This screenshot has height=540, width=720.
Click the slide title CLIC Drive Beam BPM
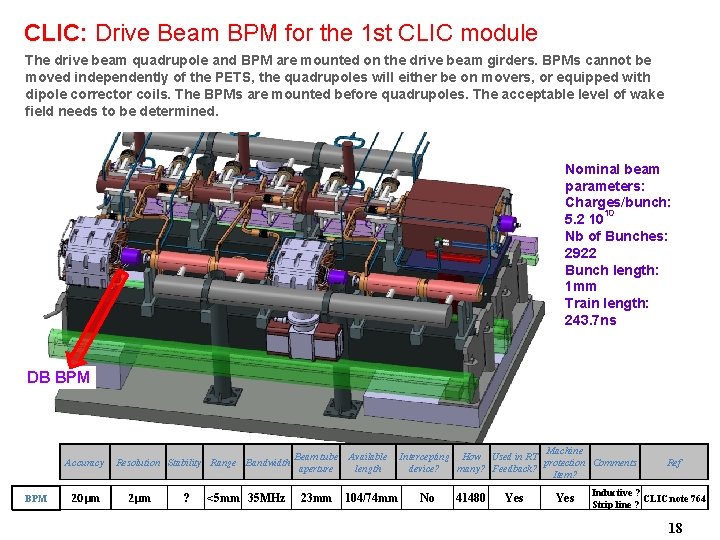(281, 33)
